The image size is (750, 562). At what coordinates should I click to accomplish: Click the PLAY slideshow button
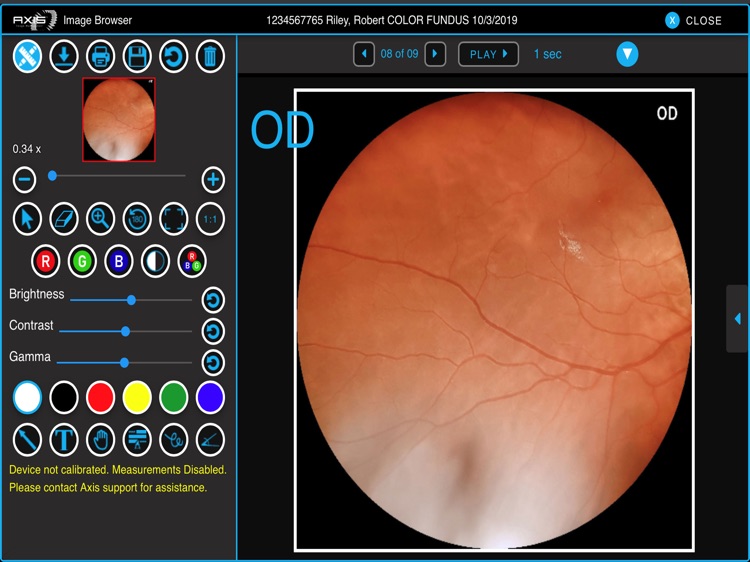pyautogui.click(x=488, y=54)
